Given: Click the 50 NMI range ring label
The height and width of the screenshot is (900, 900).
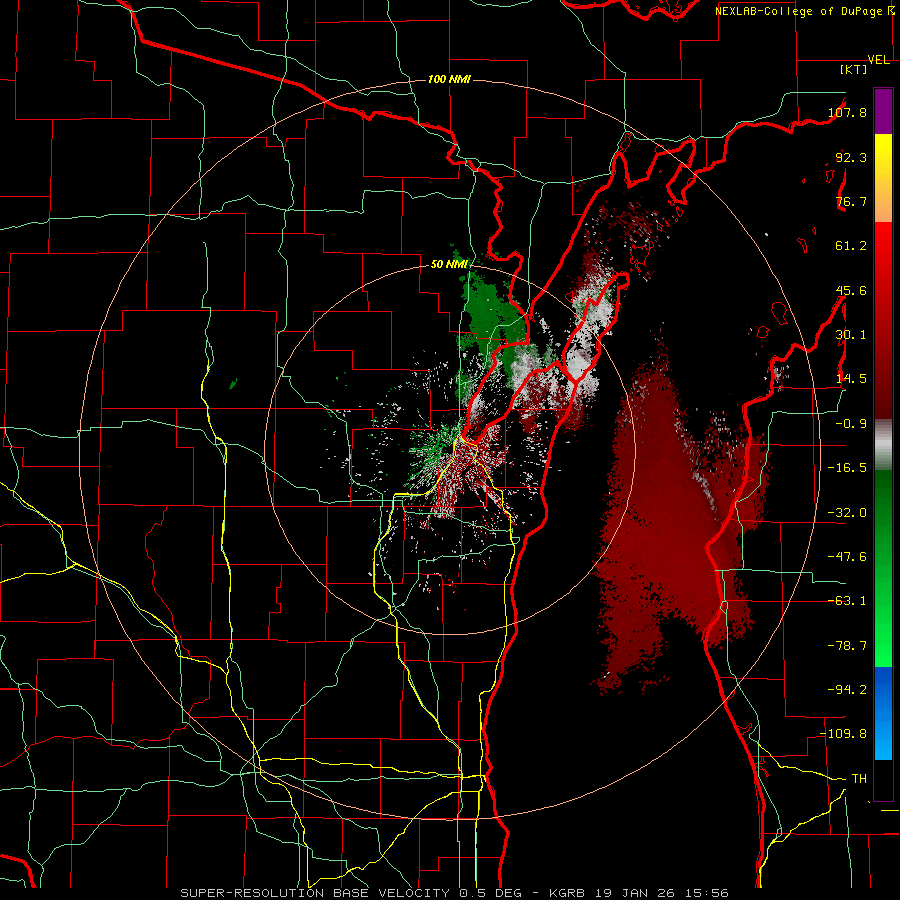Looking at the screenshot, I should point(449,265).
